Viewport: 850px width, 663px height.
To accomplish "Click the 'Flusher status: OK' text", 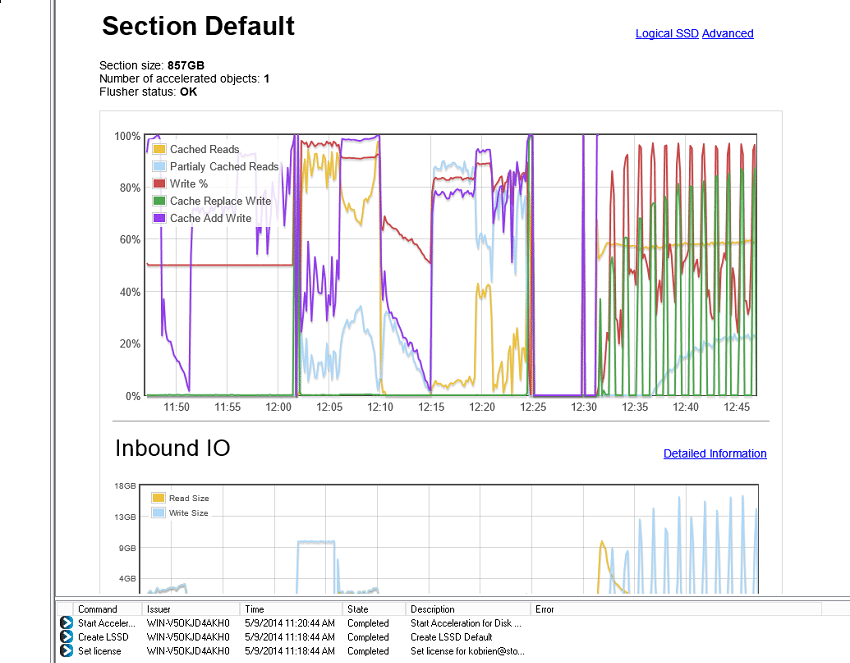I will tap(148, 92).
